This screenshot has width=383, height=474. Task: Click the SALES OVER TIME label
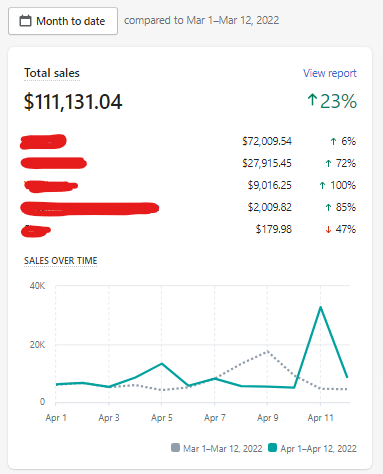pyautogui.click(x=61, y=261)
